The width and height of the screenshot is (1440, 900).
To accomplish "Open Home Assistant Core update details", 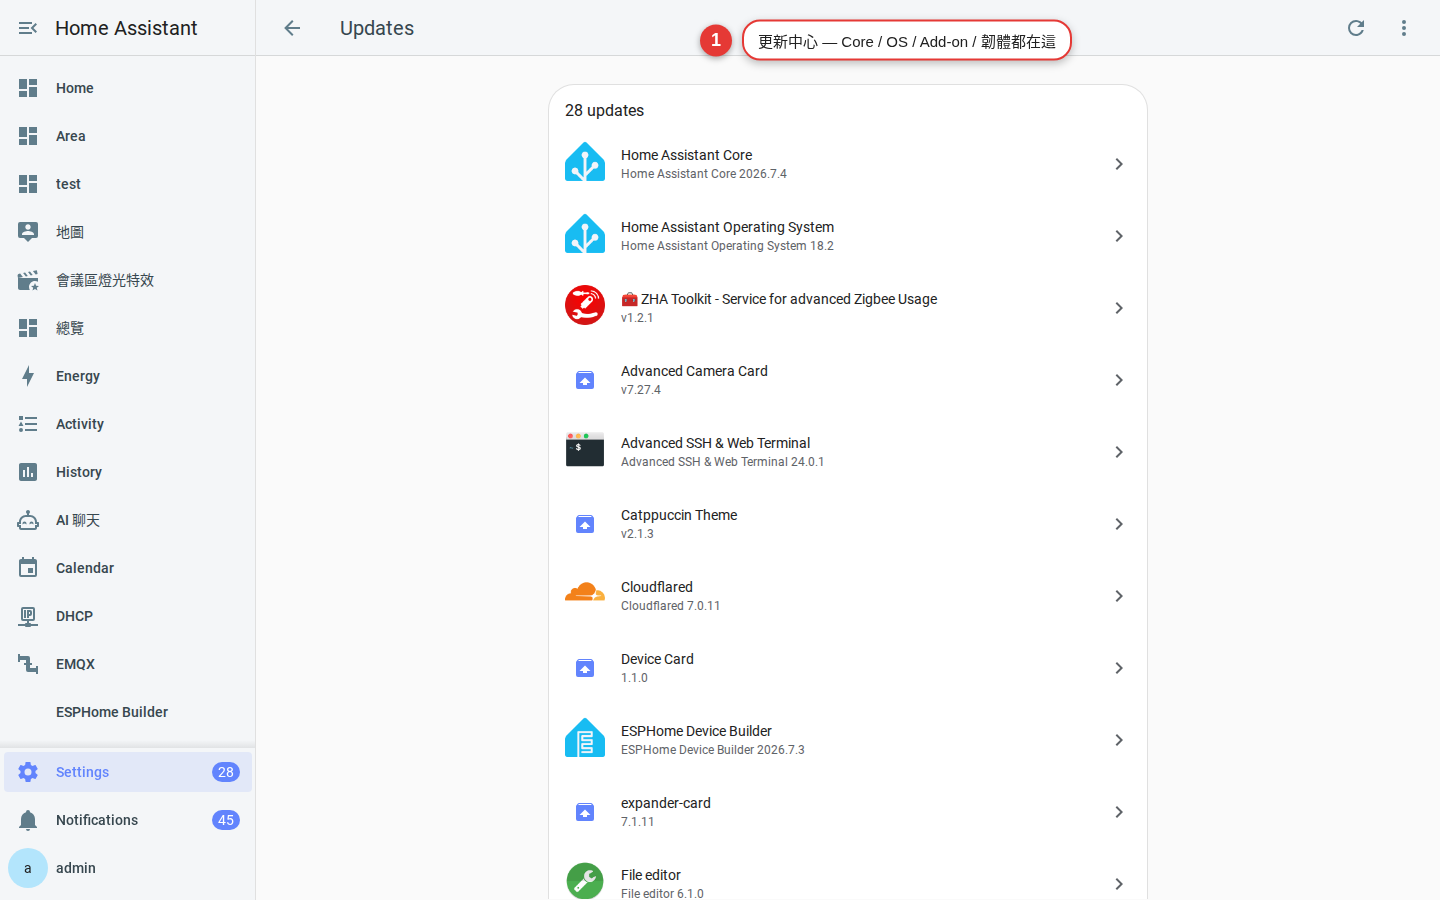I will [848, 164].
